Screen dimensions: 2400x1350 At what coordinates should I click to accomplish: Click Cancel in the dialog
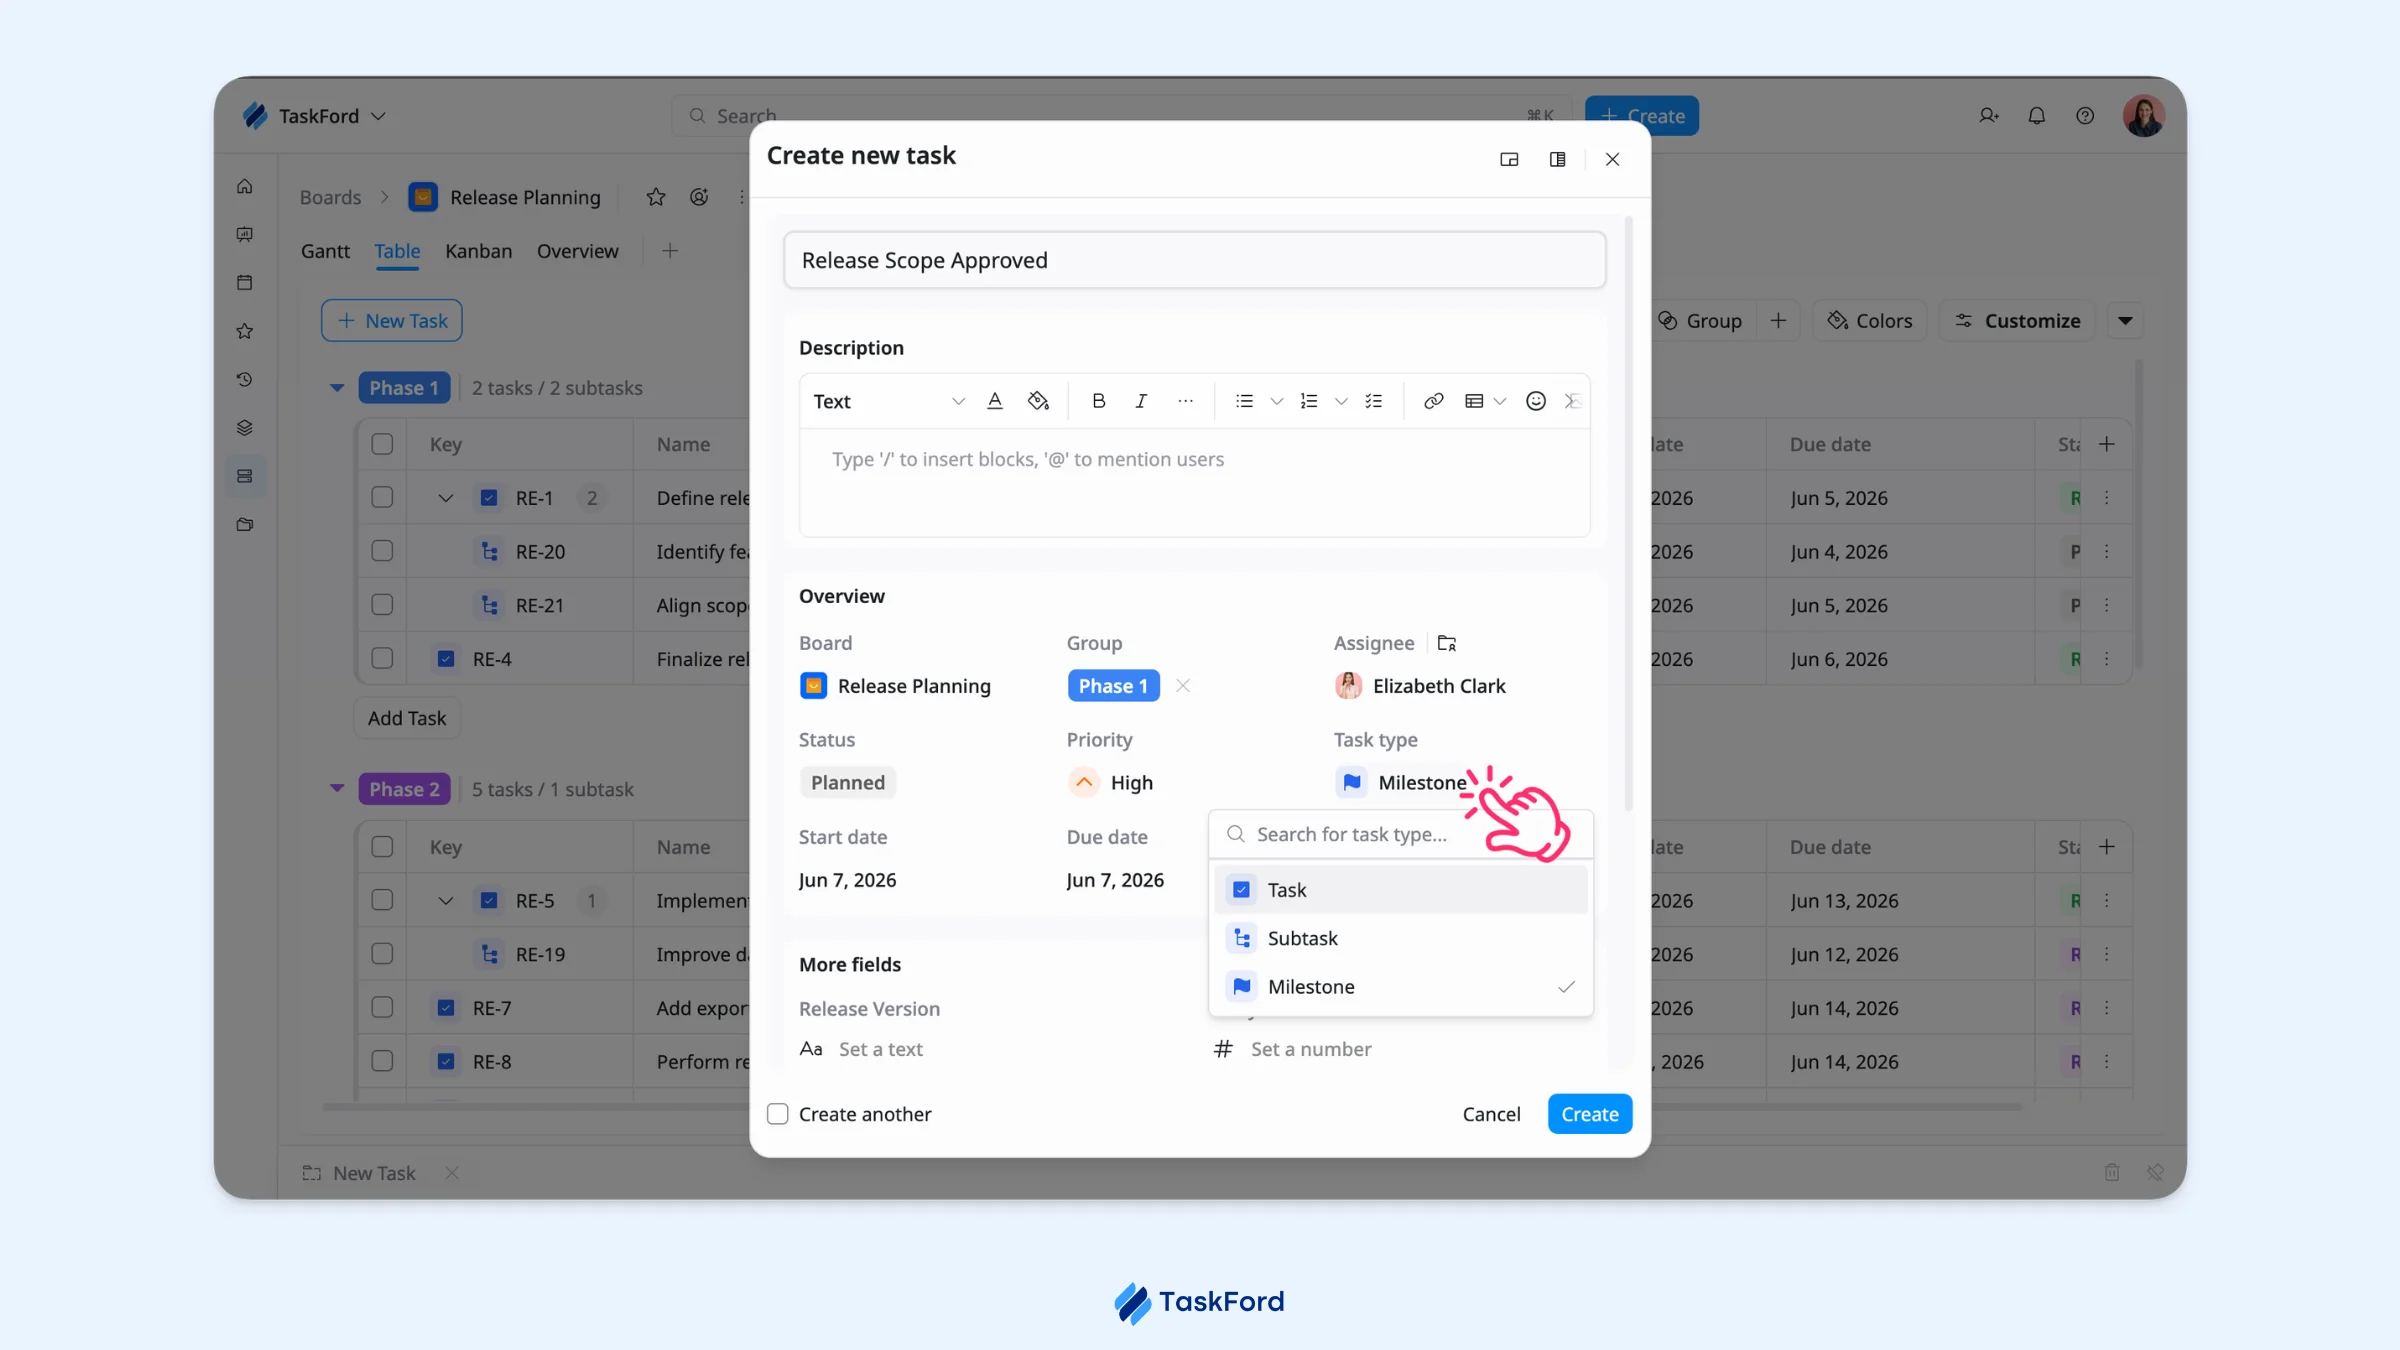coord(1491,1114)
